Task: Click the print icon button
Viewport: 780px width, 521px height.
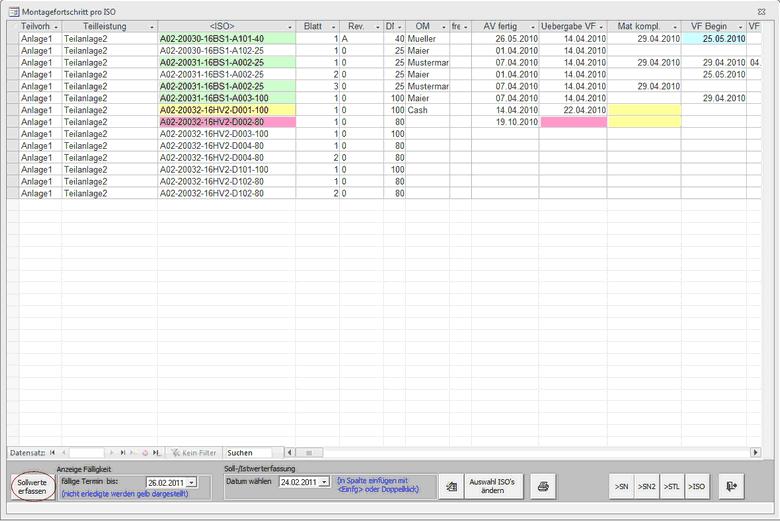Action: [x=544, y=487]
